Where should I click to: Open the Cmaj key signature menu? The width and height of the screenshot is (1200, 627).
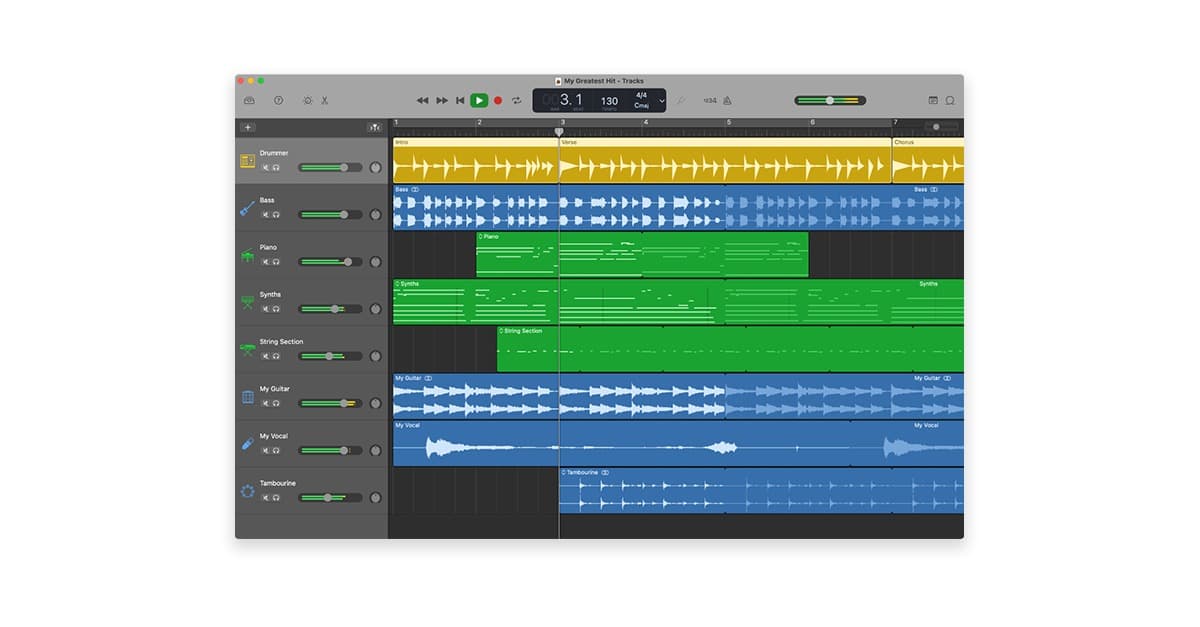(x=641, y=105)
